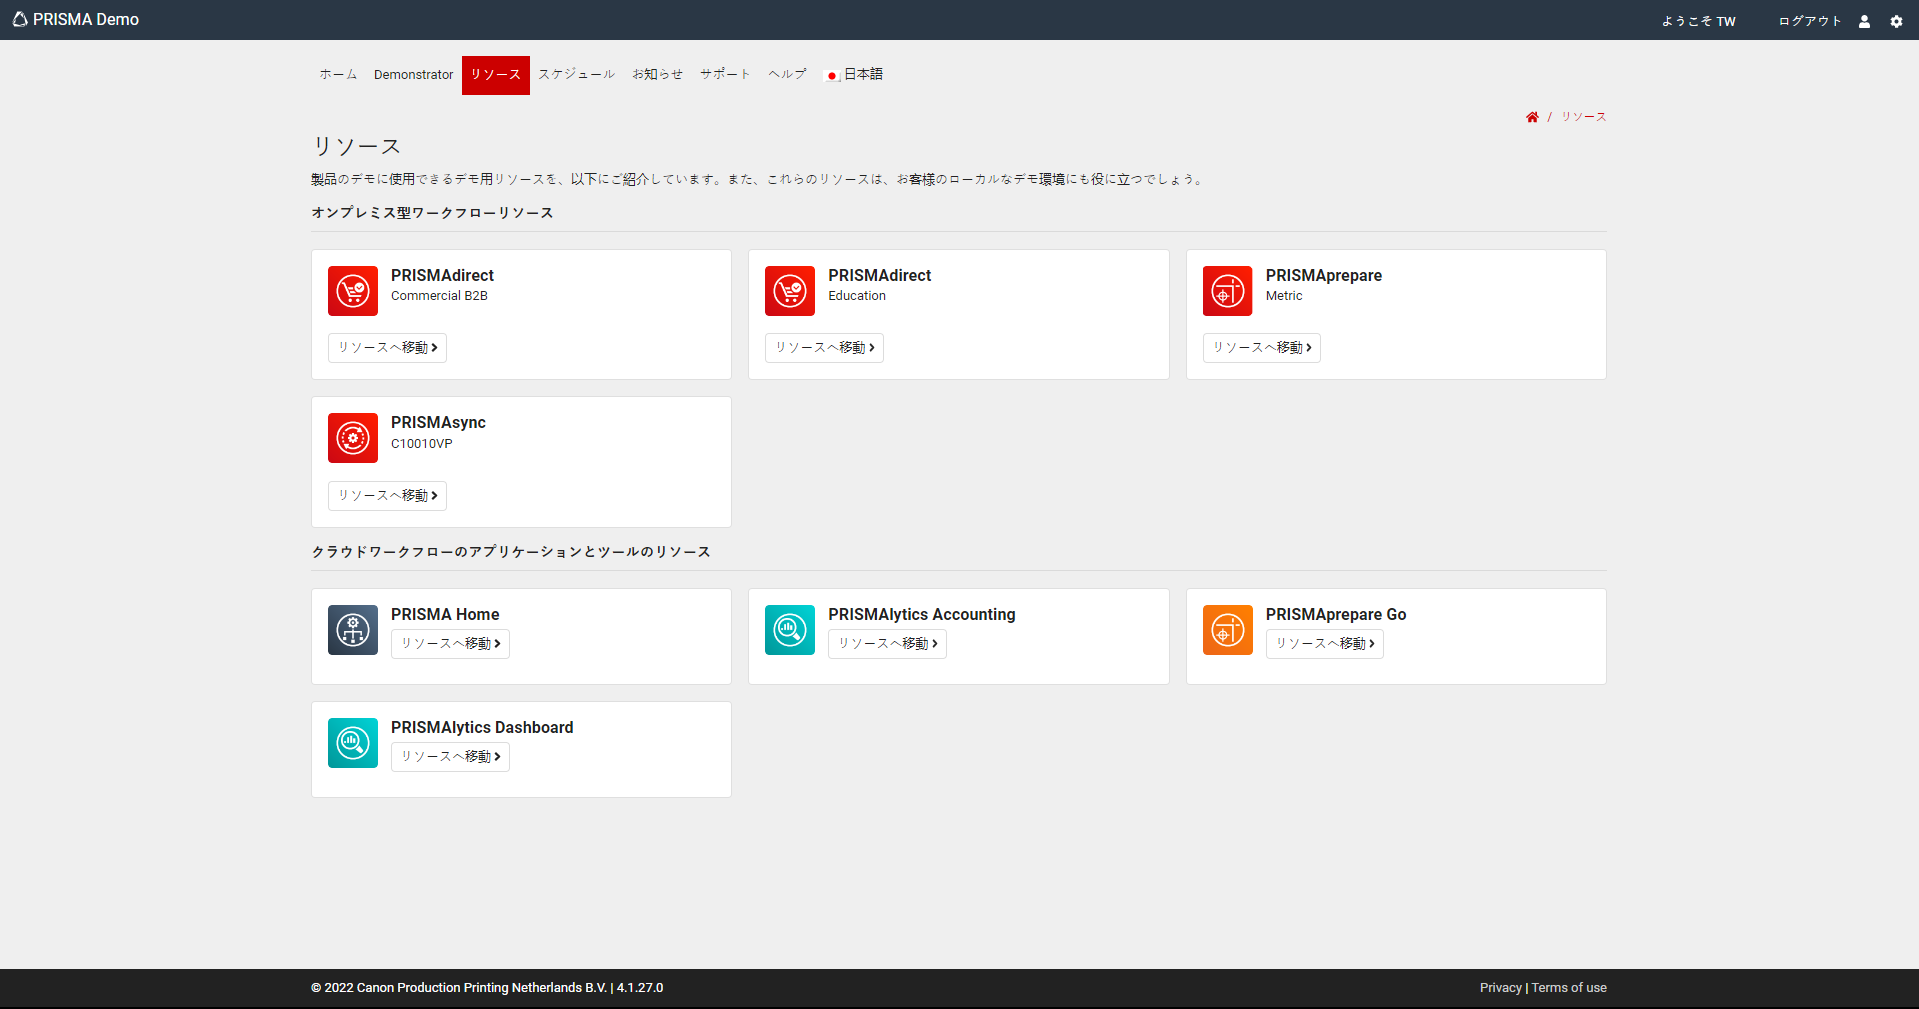The image size is (1919, 1009).
Task: Click the PRISMAdirect Education cart icon
Action: (x=790, y=291)
